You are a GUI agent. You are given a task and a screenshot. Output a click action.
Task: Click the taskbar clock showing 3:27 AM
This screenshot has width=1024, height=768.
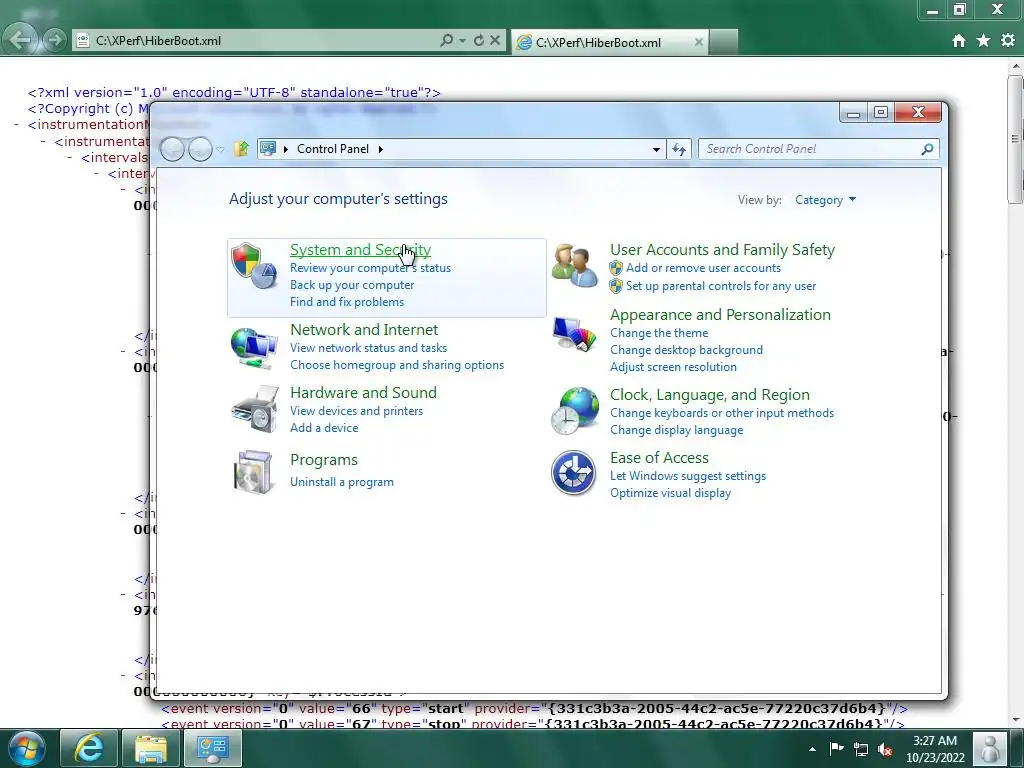(935, 749)
